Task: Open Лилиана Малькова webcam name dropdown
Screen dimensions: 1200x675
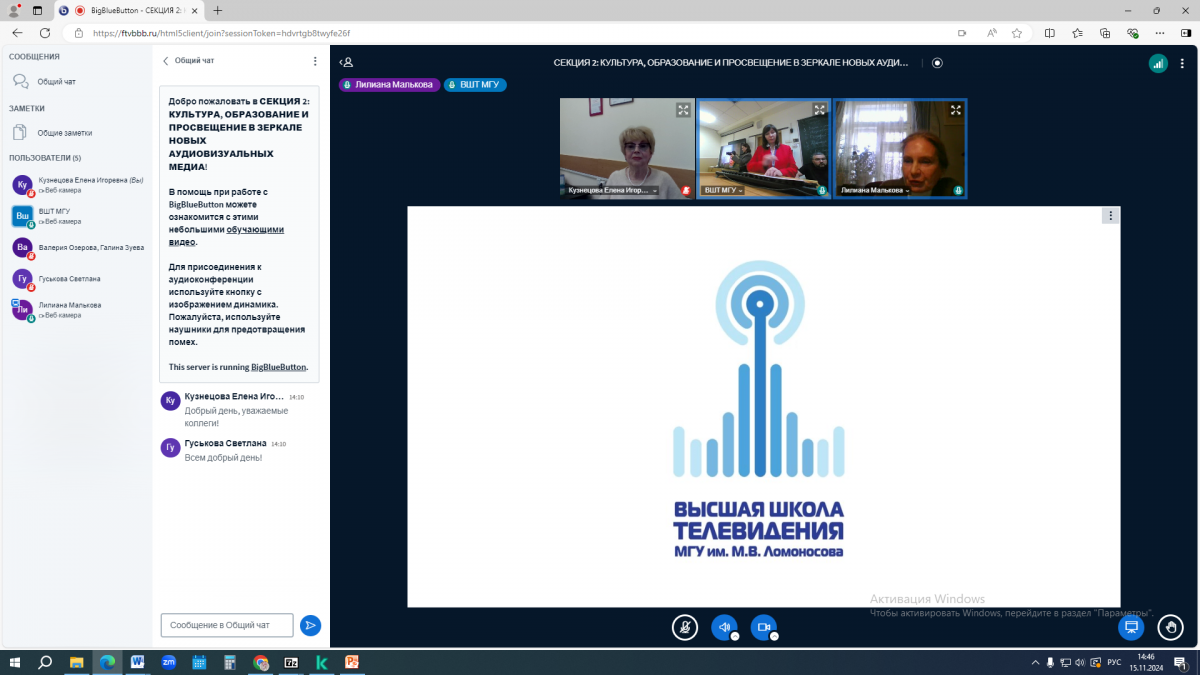Action: tap(875, 190)
